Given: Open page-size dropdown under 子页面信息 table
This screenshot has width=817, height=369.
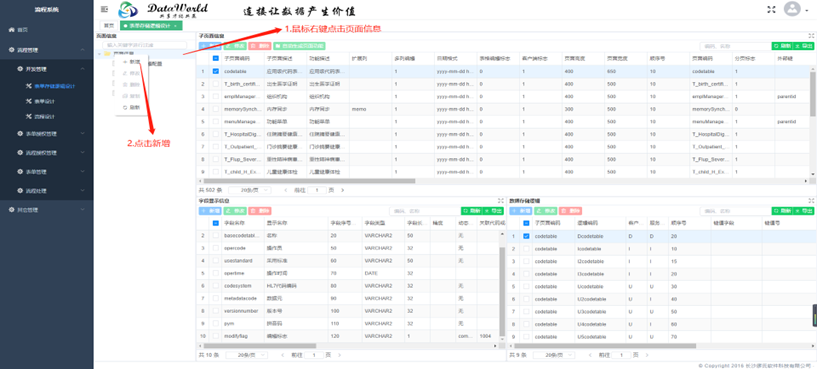Looking at the screenshot, I should 250,190.
